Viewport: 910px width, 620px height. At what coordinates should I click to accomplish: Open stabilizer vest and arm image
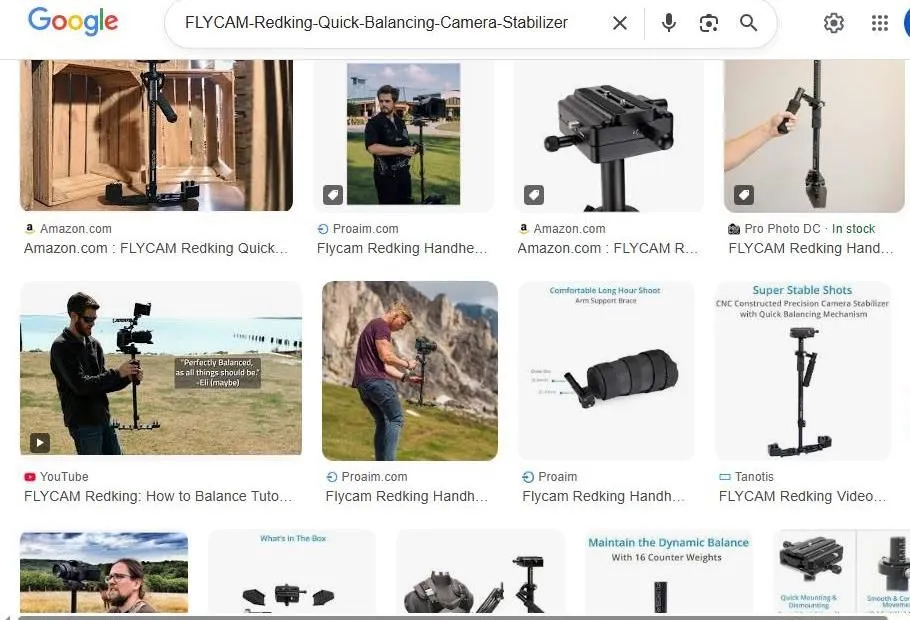[480, 572]
